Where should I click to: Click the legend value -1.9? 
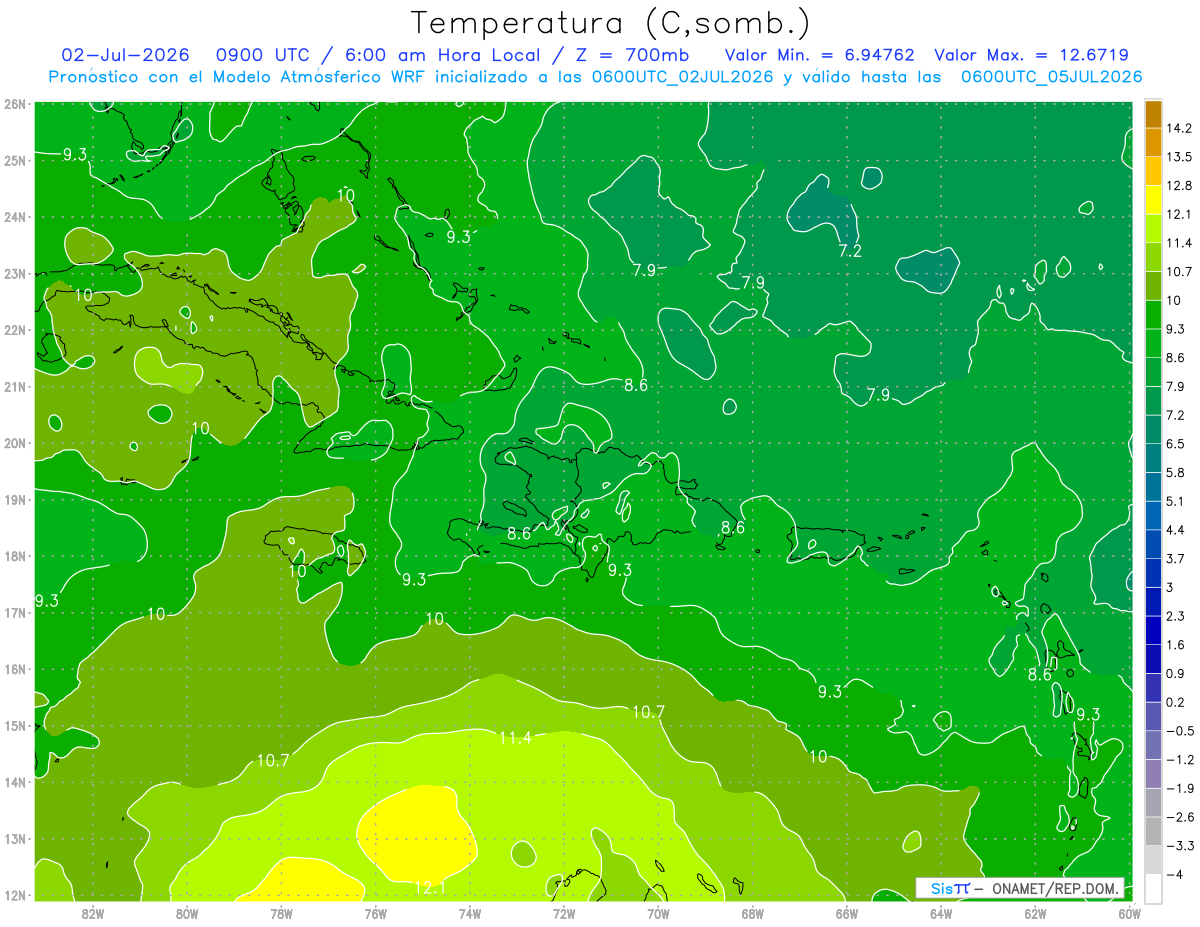(x=1180, y=789)
